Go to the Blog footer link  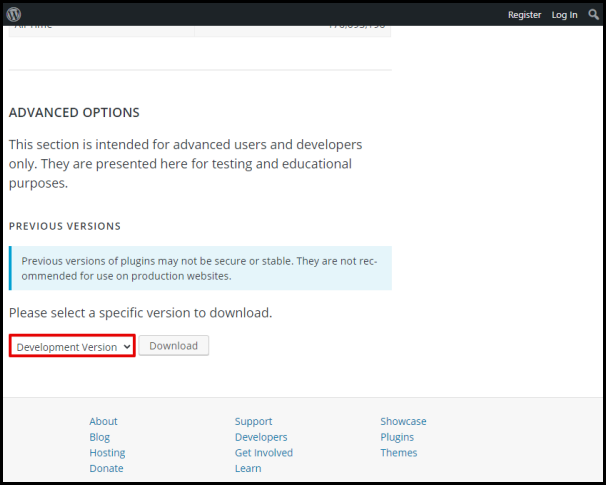click(x=99, y=437)
